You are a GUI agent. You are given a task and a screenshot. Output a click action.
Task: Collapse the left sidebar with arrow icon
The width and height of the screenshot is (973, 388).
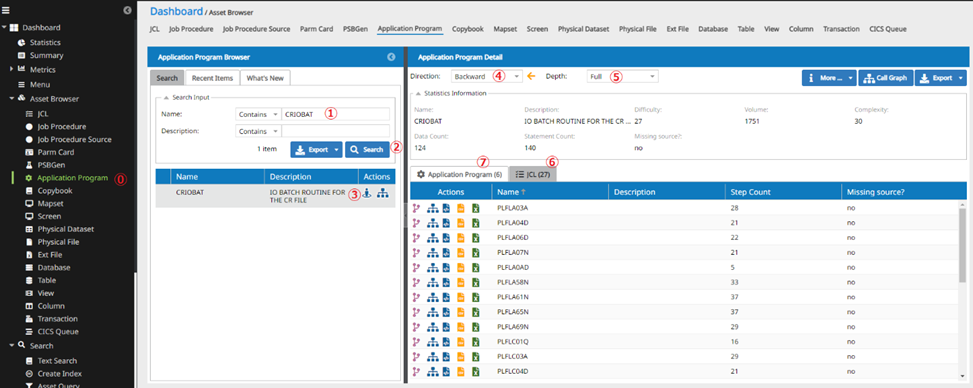click(x=127, y=10)
